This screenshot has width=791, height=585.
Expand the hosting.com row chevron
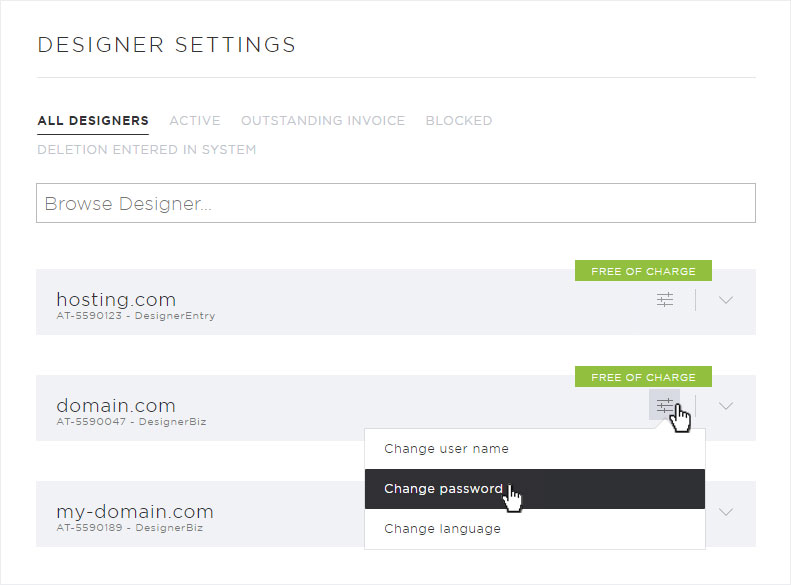coord(725,300)
